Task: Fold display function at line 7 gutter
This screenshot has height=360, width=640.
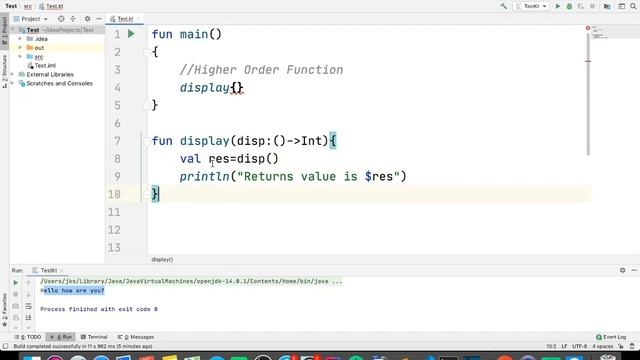Action: (147, 141)
